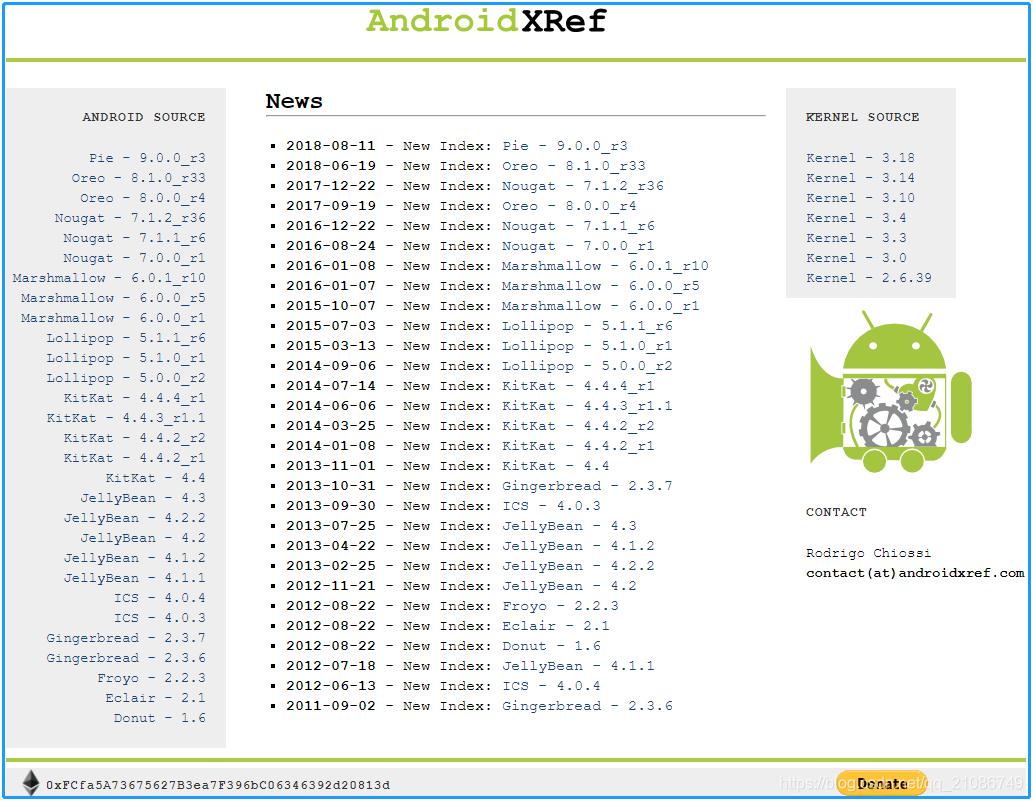Click Gingerbread 2.3.6 link in News list
Viewport: 1033px width, 802px height.
(x=587, y=706)
